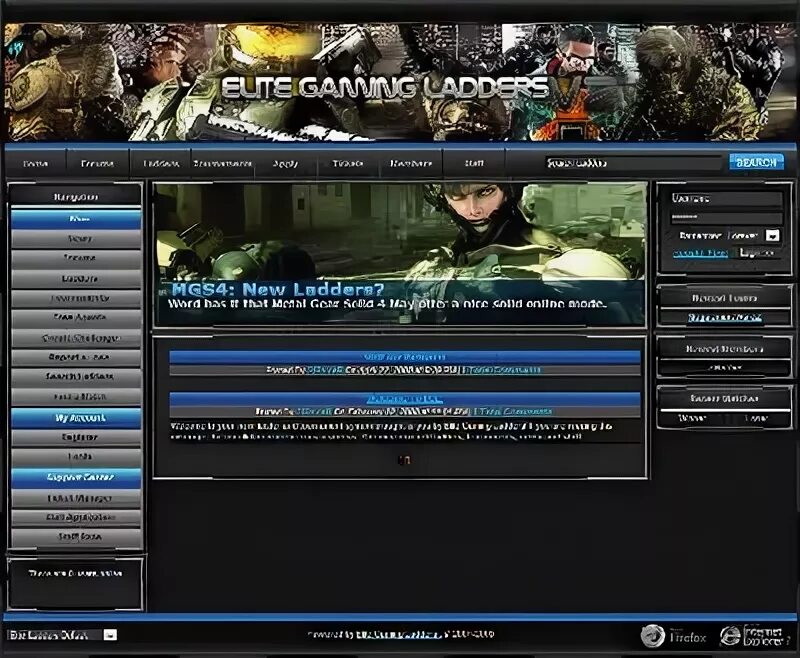Select Free Agents in the sidebar

(77, 318)
